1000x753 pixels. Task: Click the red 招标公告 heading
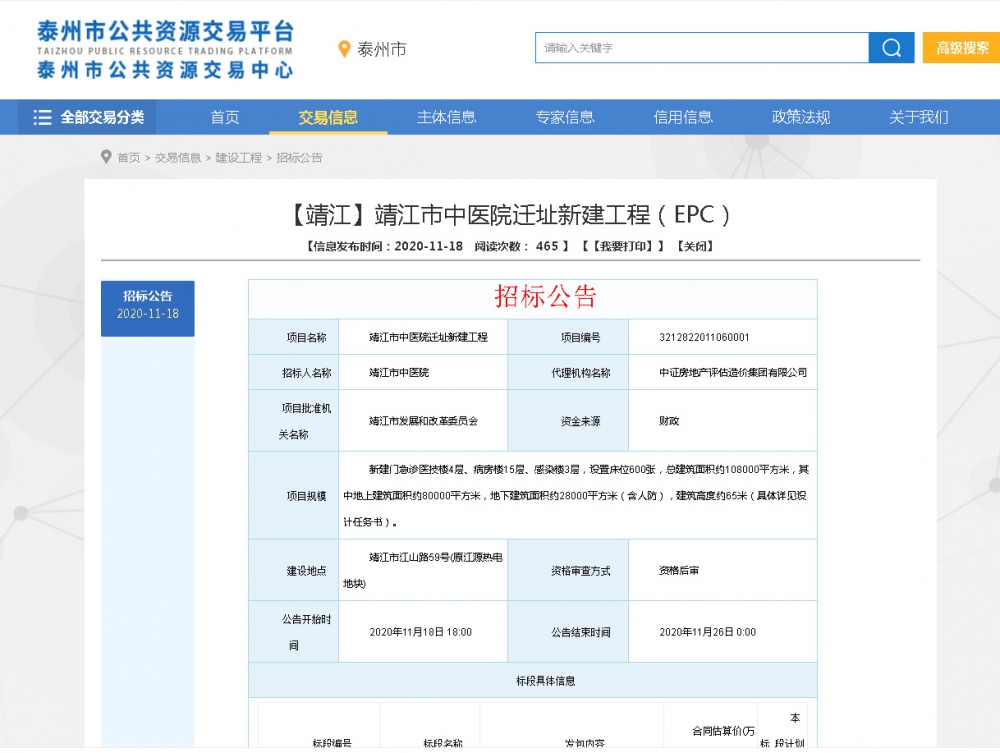[545, 297]
